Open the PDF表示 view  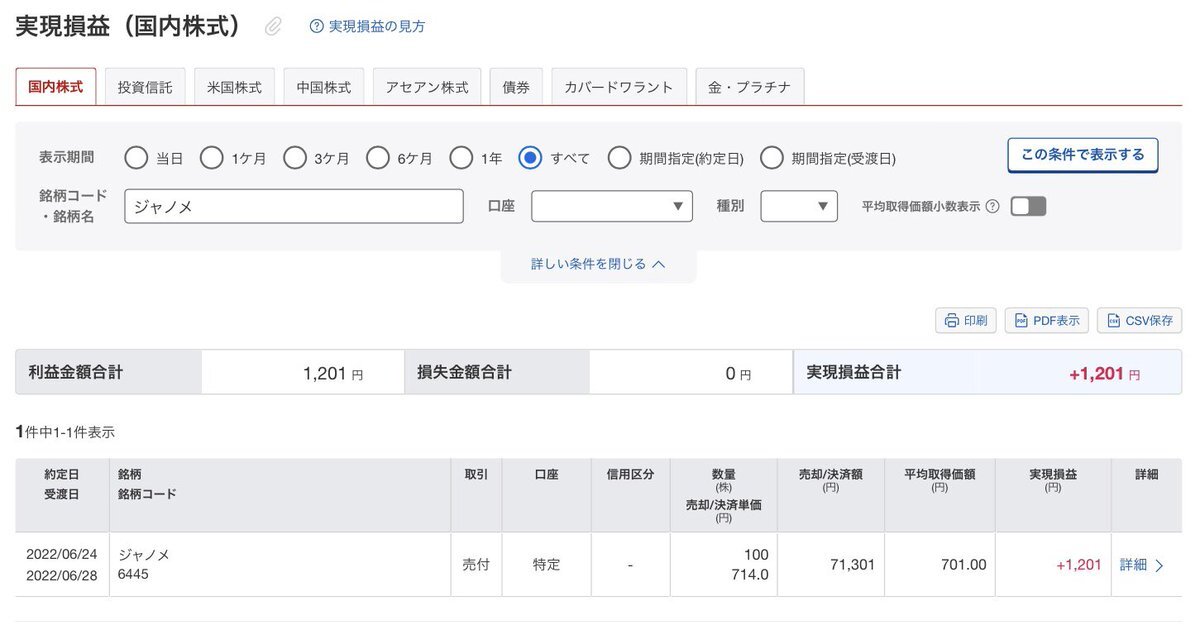[1047, 320]
